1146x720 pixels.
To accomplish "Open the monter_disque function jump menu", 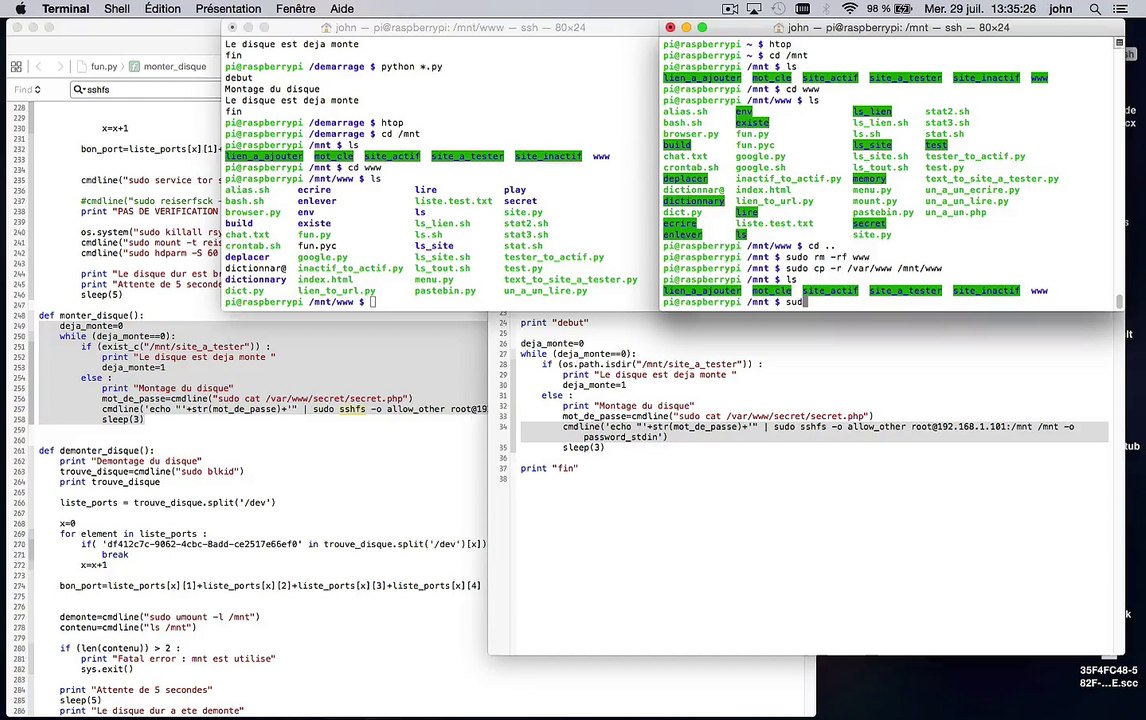I will point(174,67).
